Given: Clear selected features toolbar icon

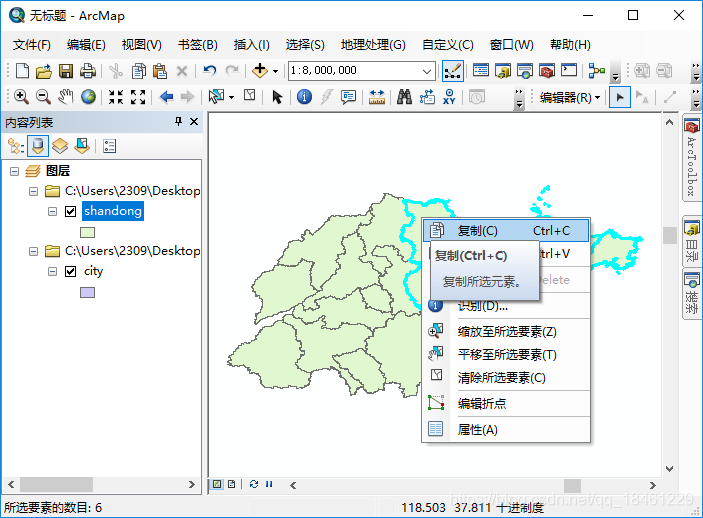Looking at the screenshot, I should tap(249, 96).
